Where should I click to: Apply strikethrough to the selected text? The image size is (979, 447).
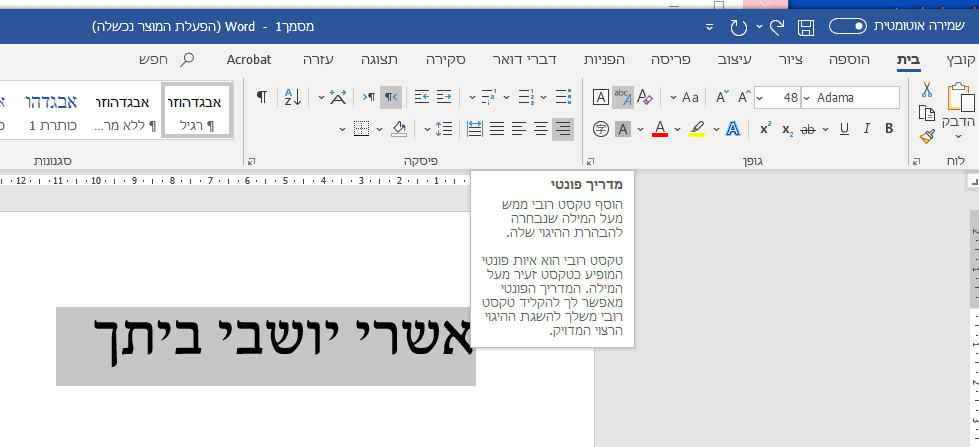[x=808, y=129]
